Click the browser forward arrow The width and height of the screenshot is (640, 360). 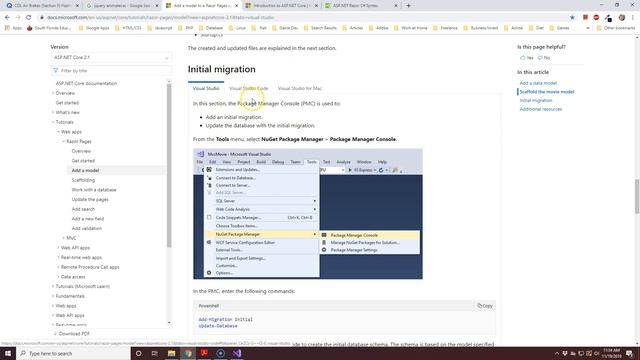coord(18,18)
